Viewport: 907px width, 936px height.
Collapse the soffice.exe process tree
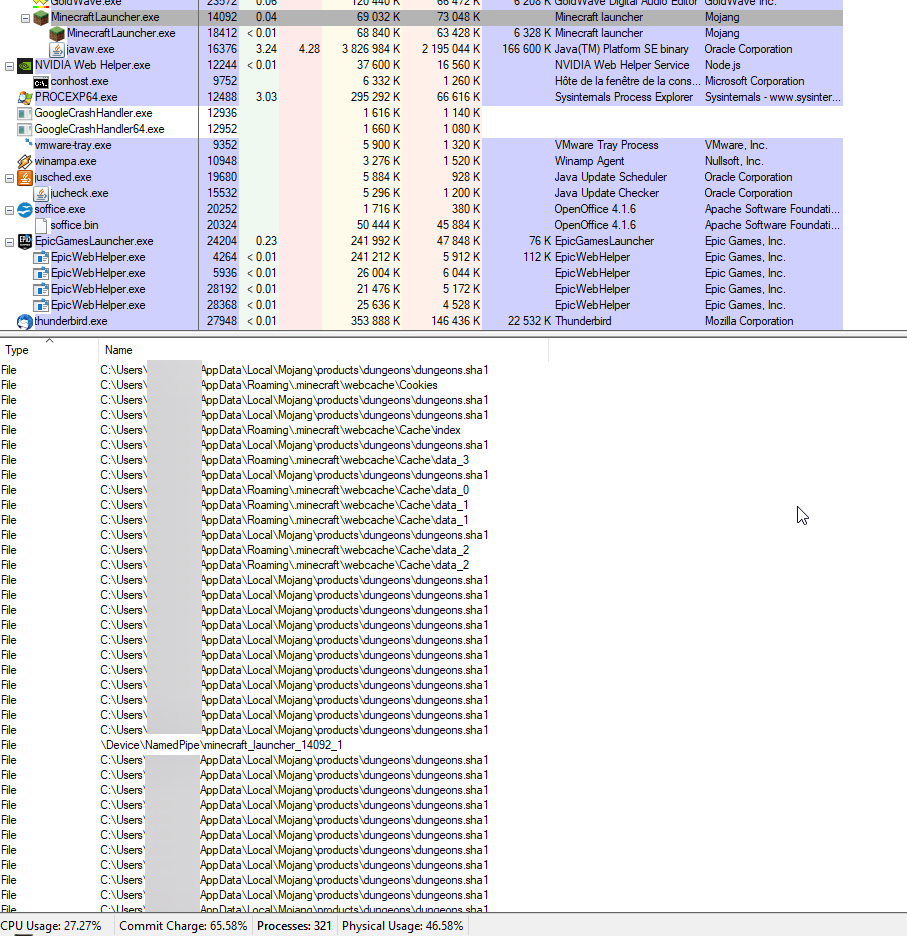click(9, 210)
